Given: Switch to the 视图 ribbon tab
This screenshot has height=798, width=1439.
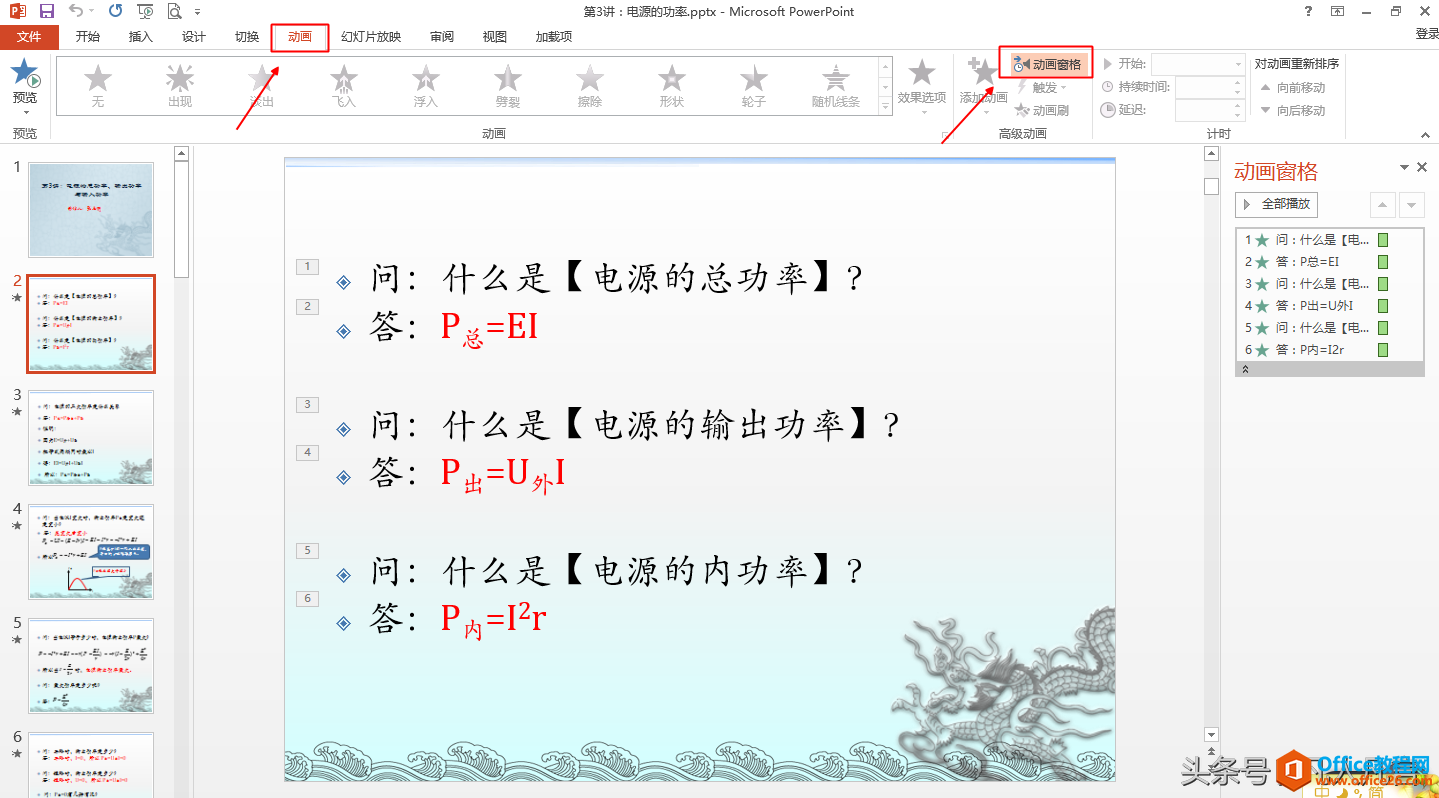Looking at the screenshot, I should (x=495, y=37).
